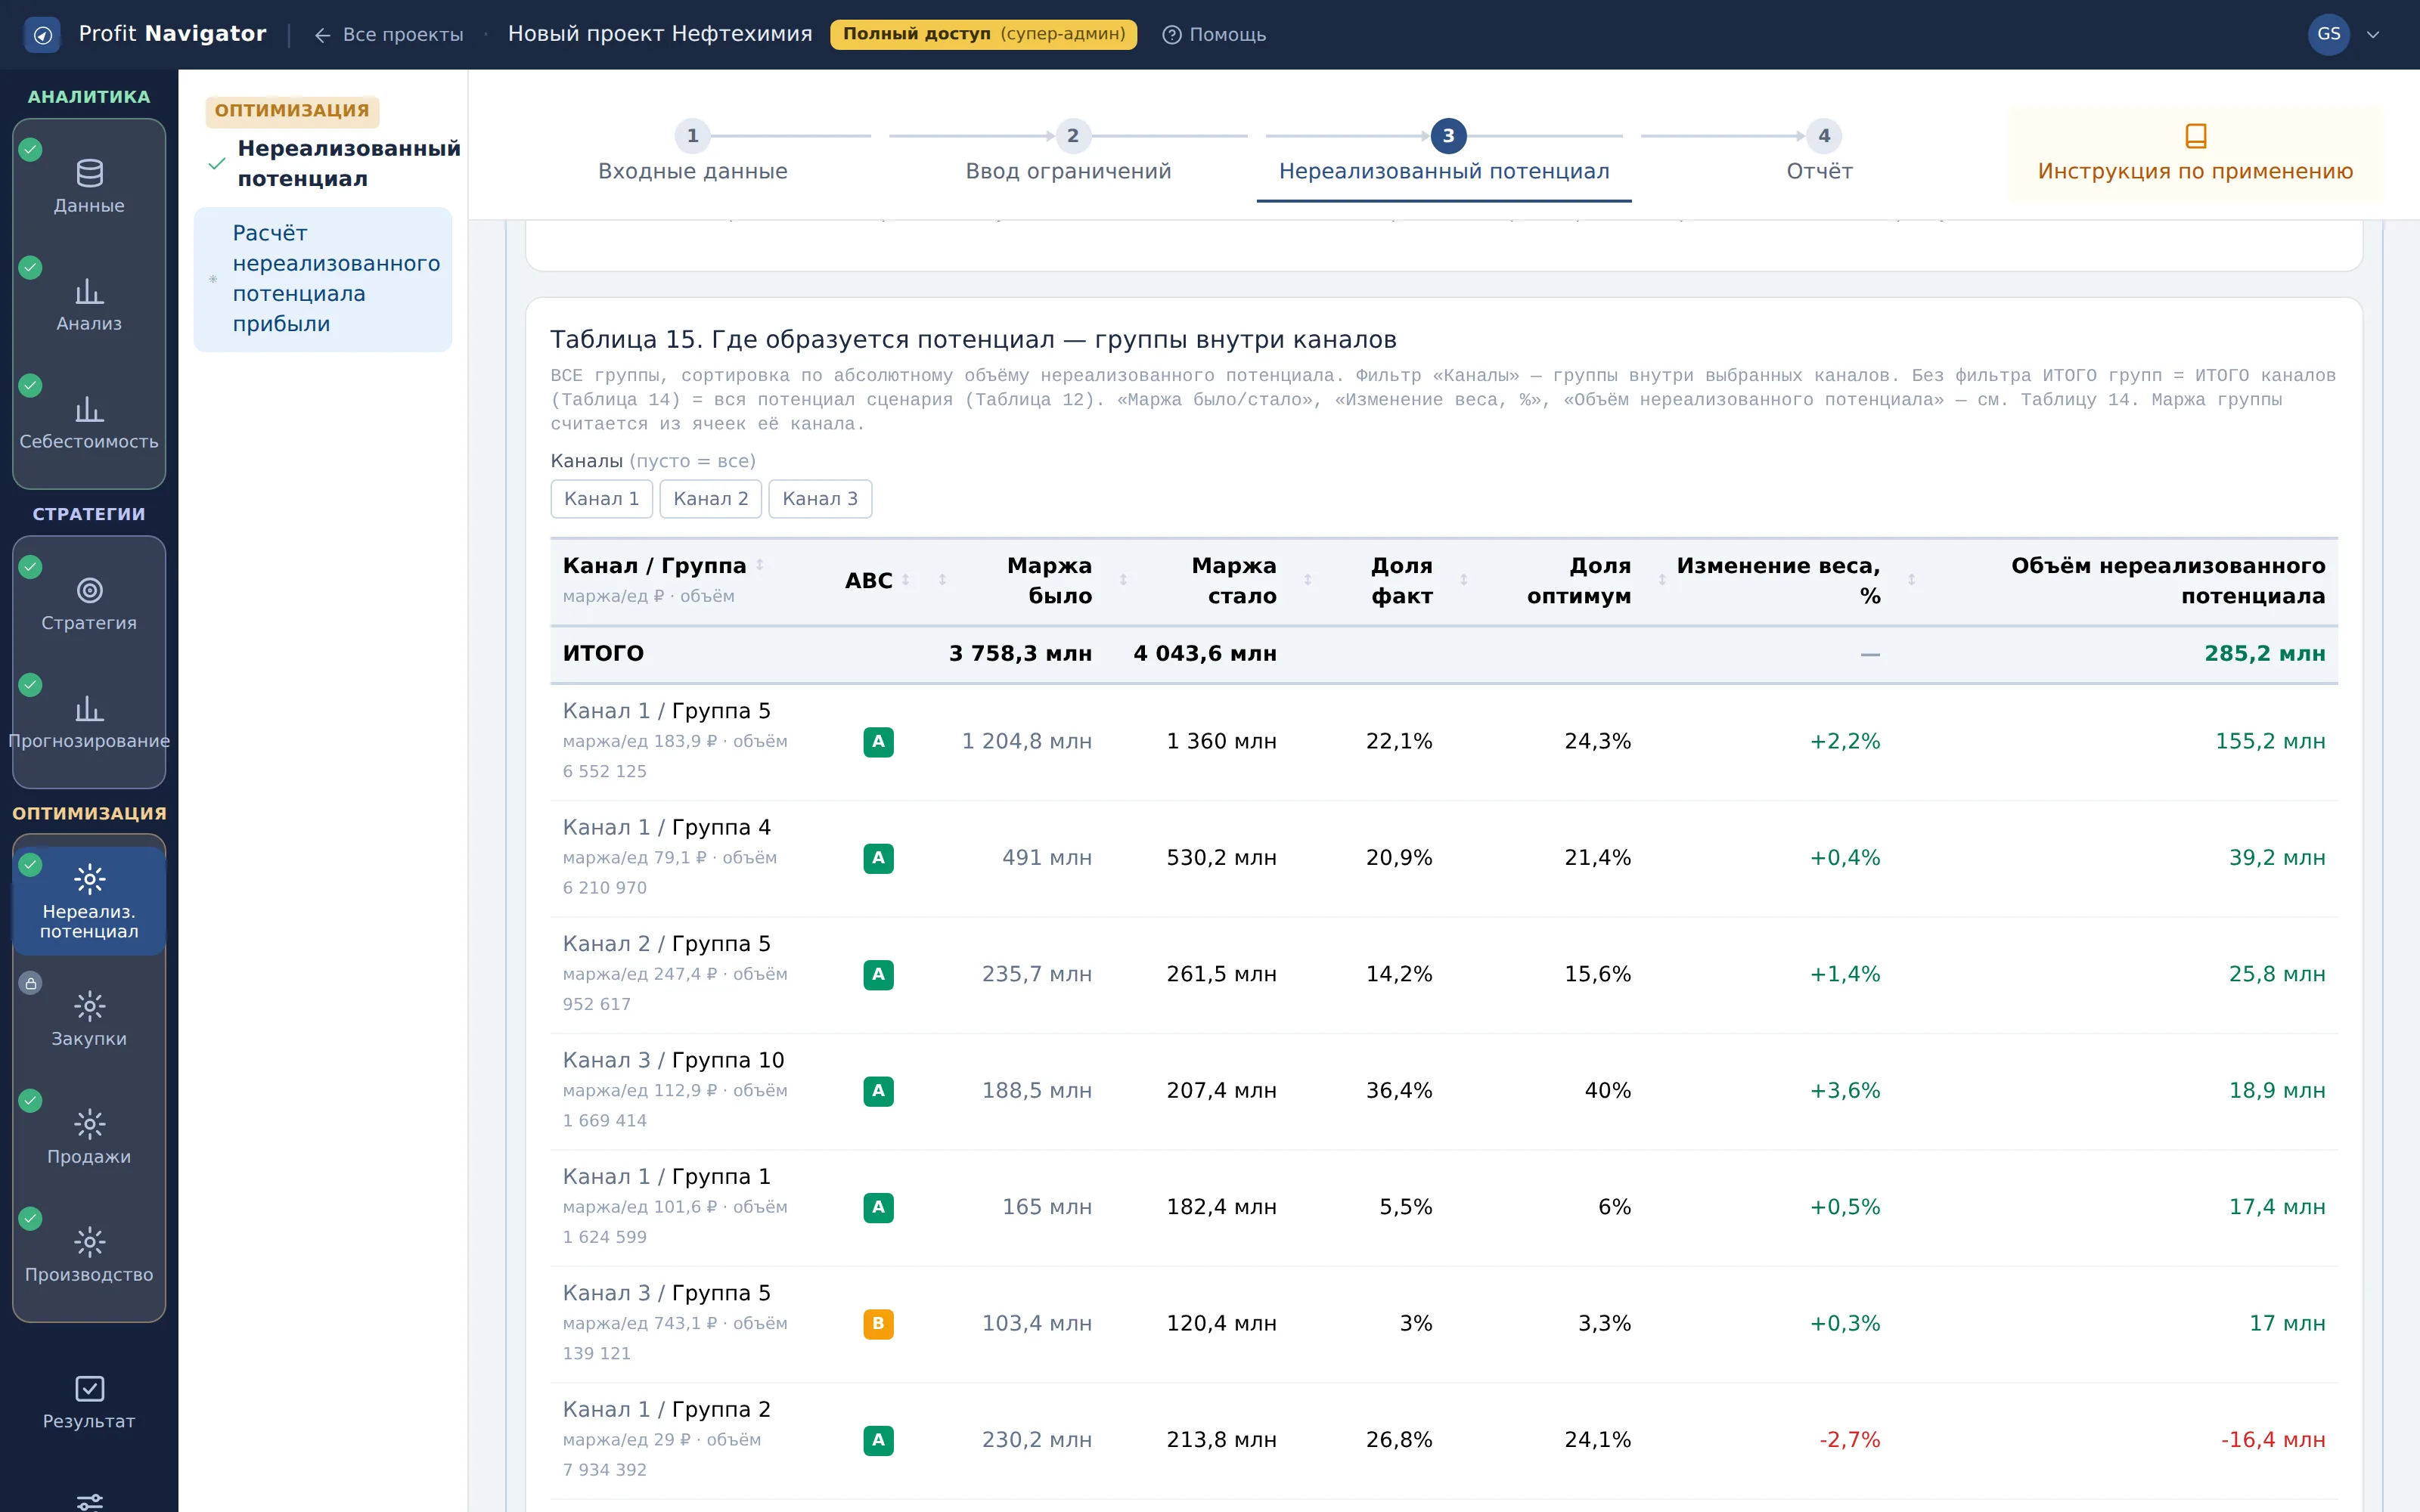The image size is (2420, 1512).
Task: Click the +3,6% weight change value
Action: [1844, 1090]
